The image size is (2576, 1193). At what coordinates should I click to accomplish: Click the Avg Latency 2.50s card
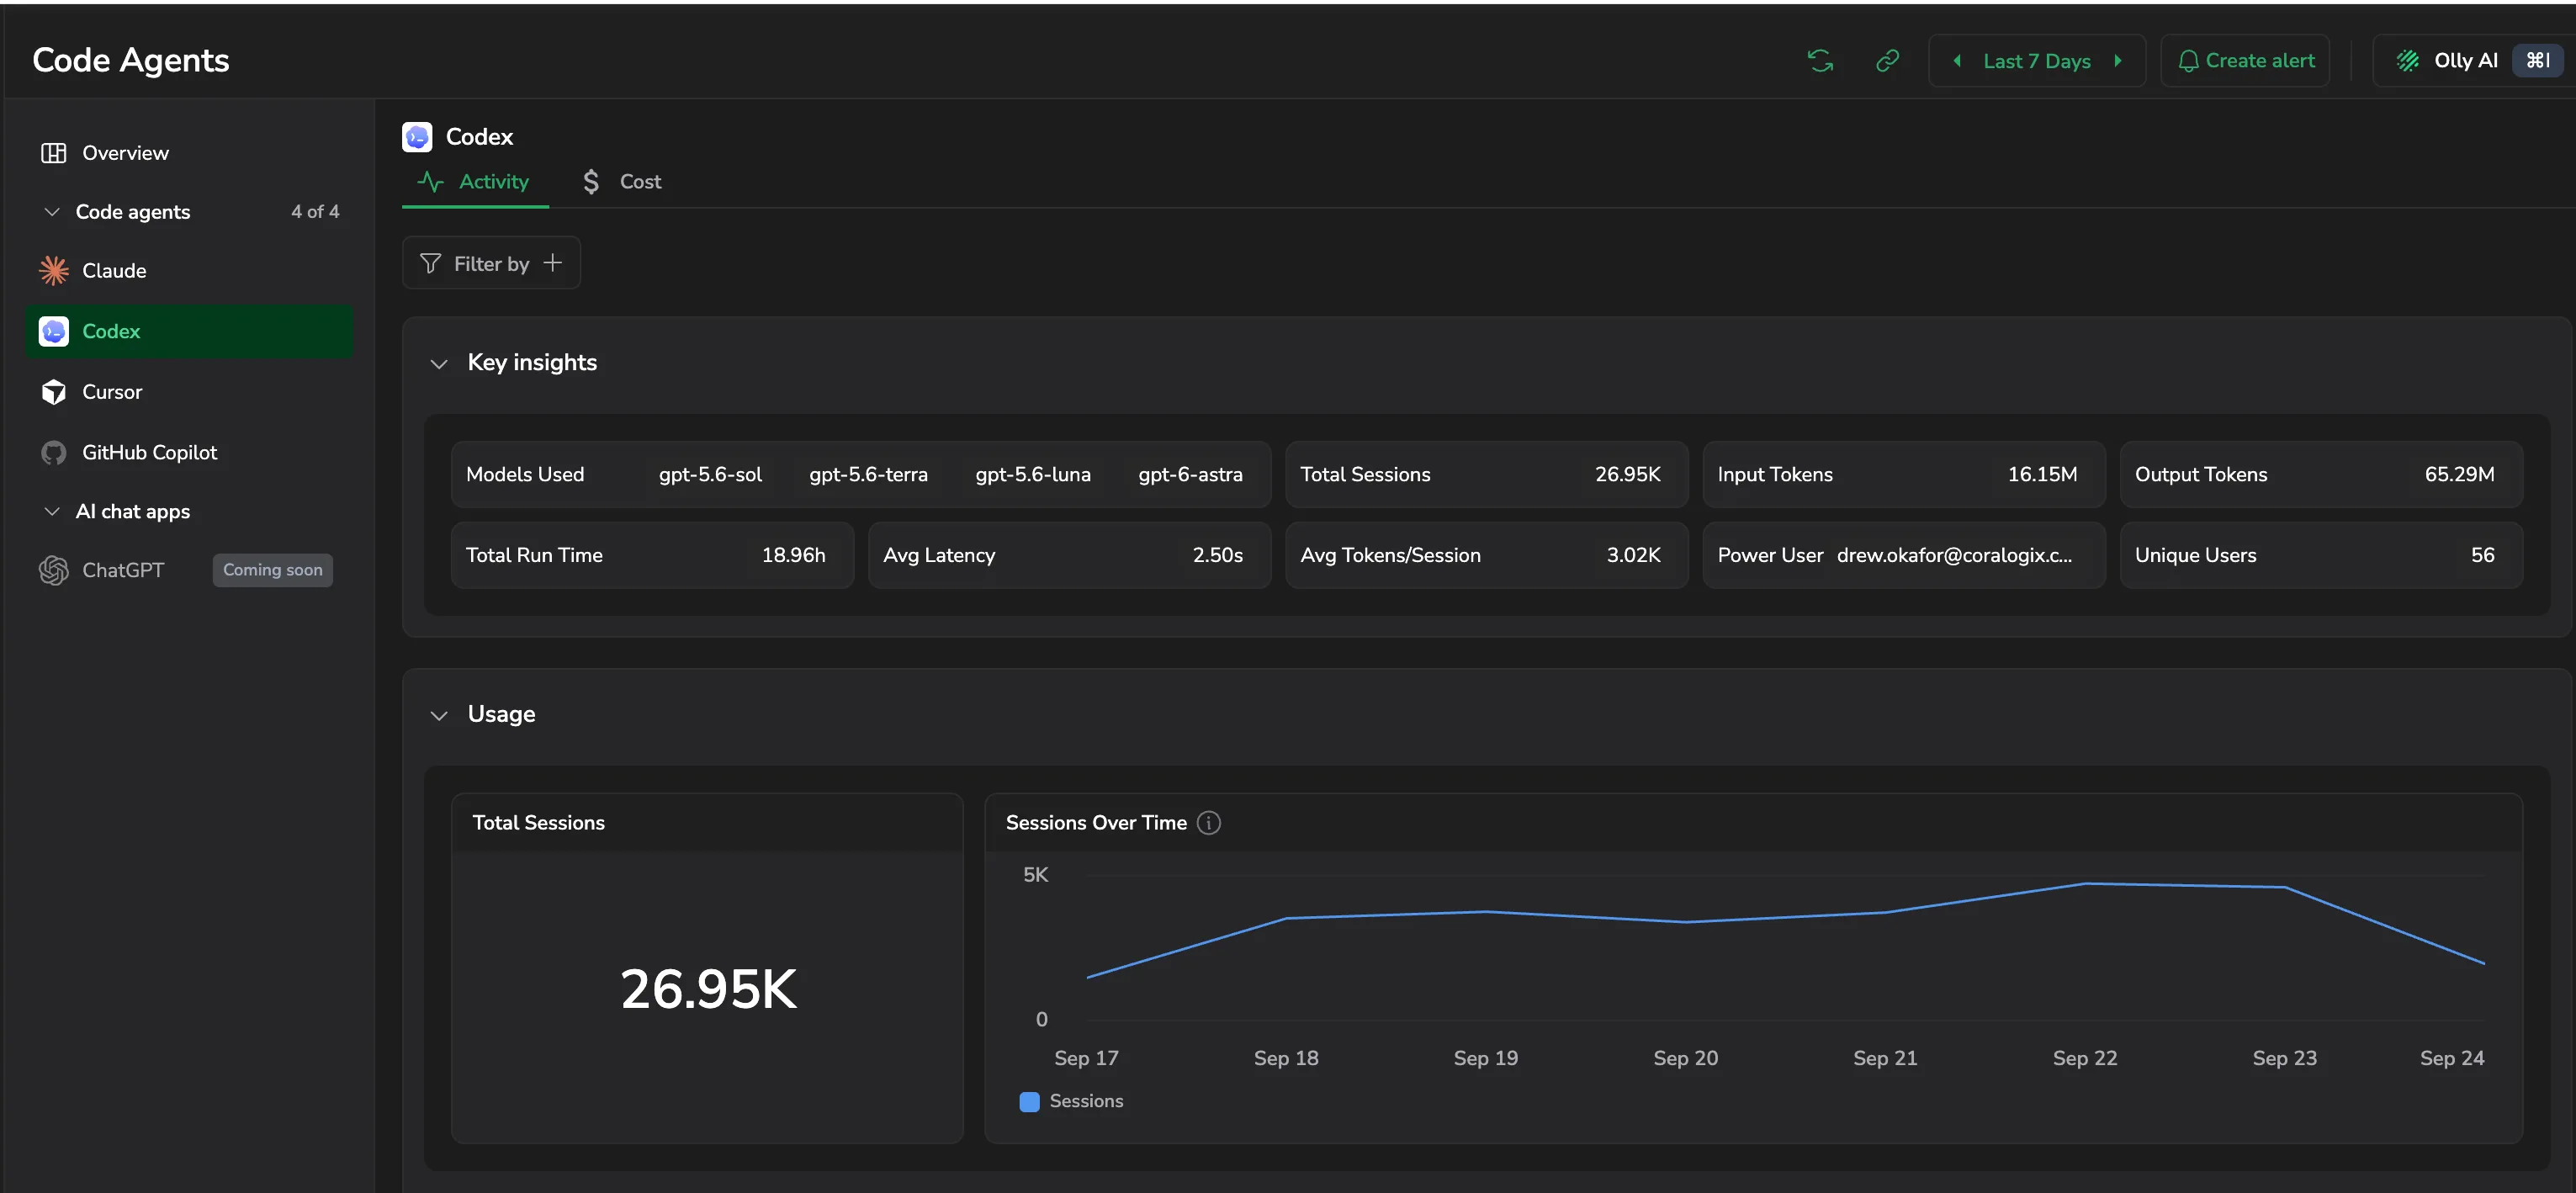click(x=1069, y=555)
